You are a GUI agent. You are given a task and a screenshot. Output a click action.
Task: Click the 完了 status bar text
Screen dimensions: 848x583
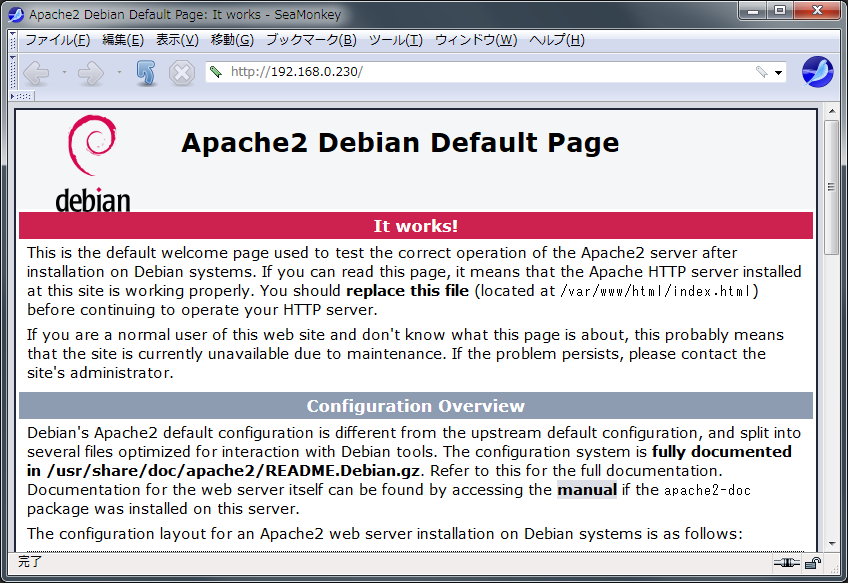30,562
